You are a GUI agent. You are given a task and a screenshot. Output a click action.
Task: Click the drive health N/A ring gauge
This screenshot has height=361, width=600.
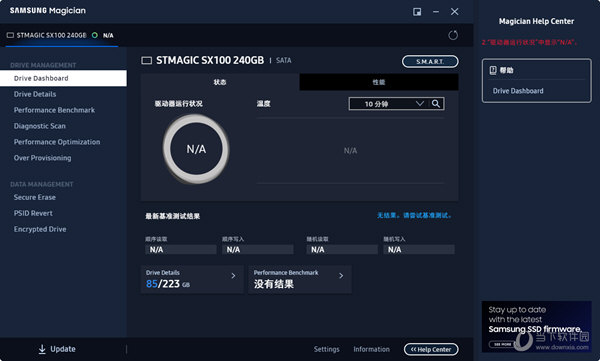point(196,149)
